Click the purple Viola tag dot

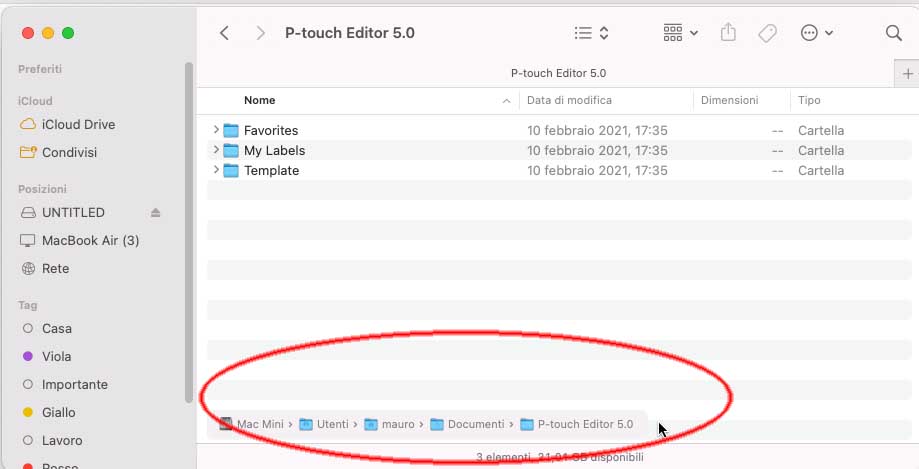(28, 356)
